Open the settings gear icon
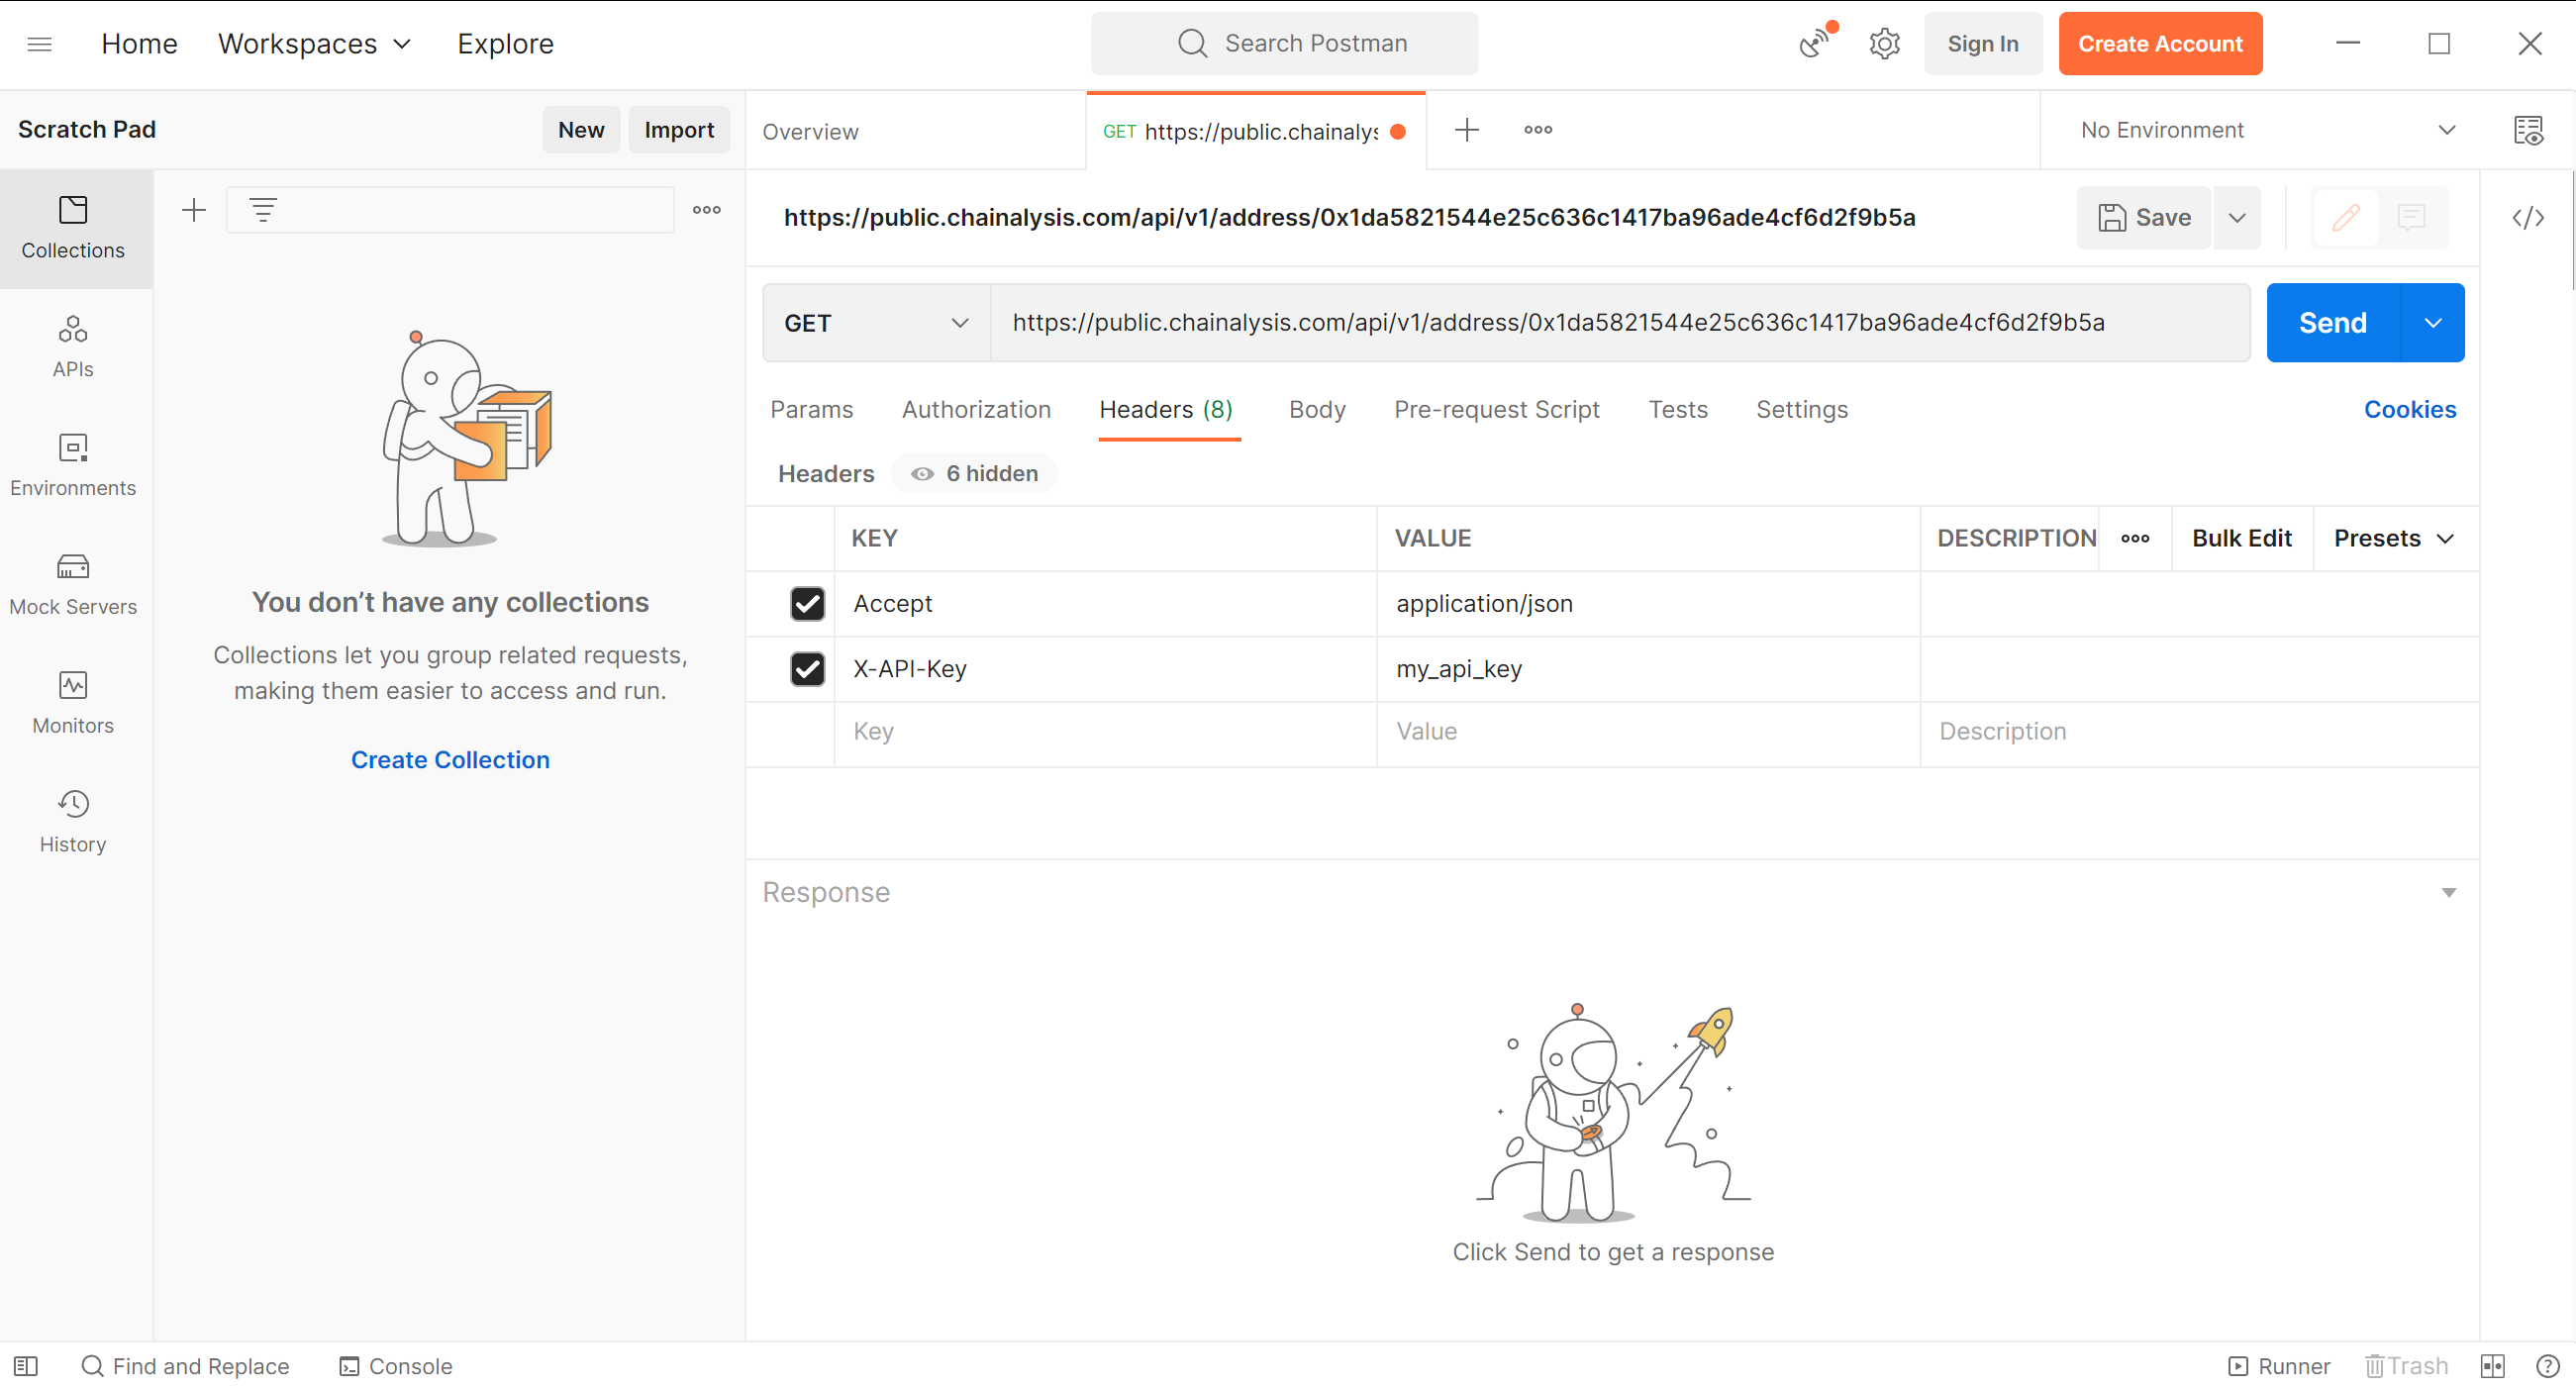The height and width of the screenshot is (1389, 2576). (1884, 43)
